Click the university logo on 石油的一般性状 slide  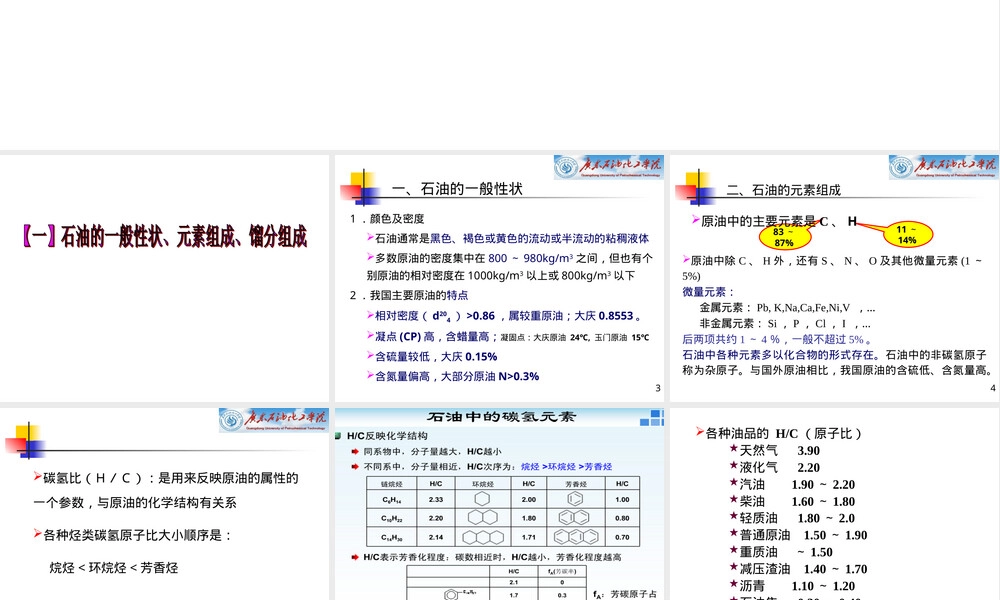tap(608, 167)
